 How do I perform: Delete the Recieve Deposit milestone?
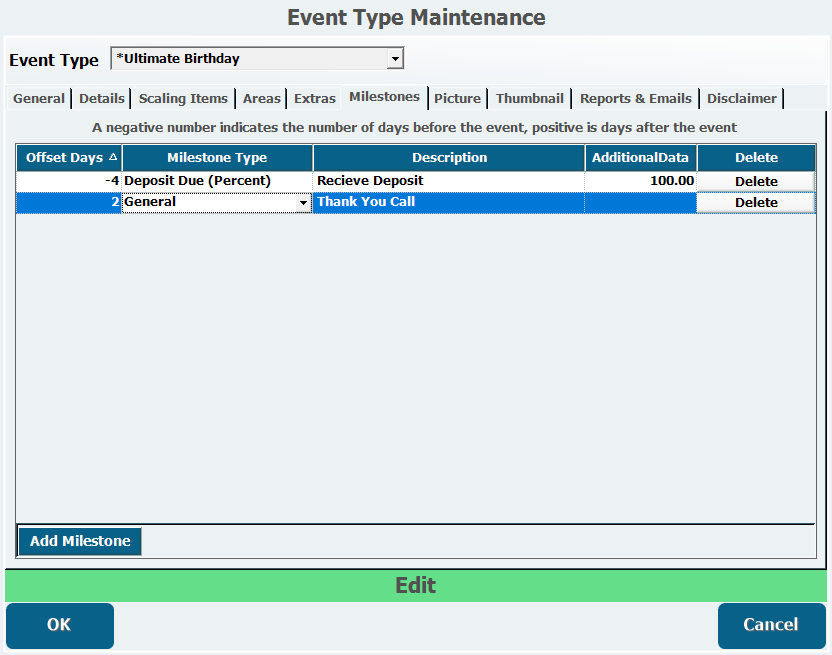pyautogui.click(x=756, y=181)
